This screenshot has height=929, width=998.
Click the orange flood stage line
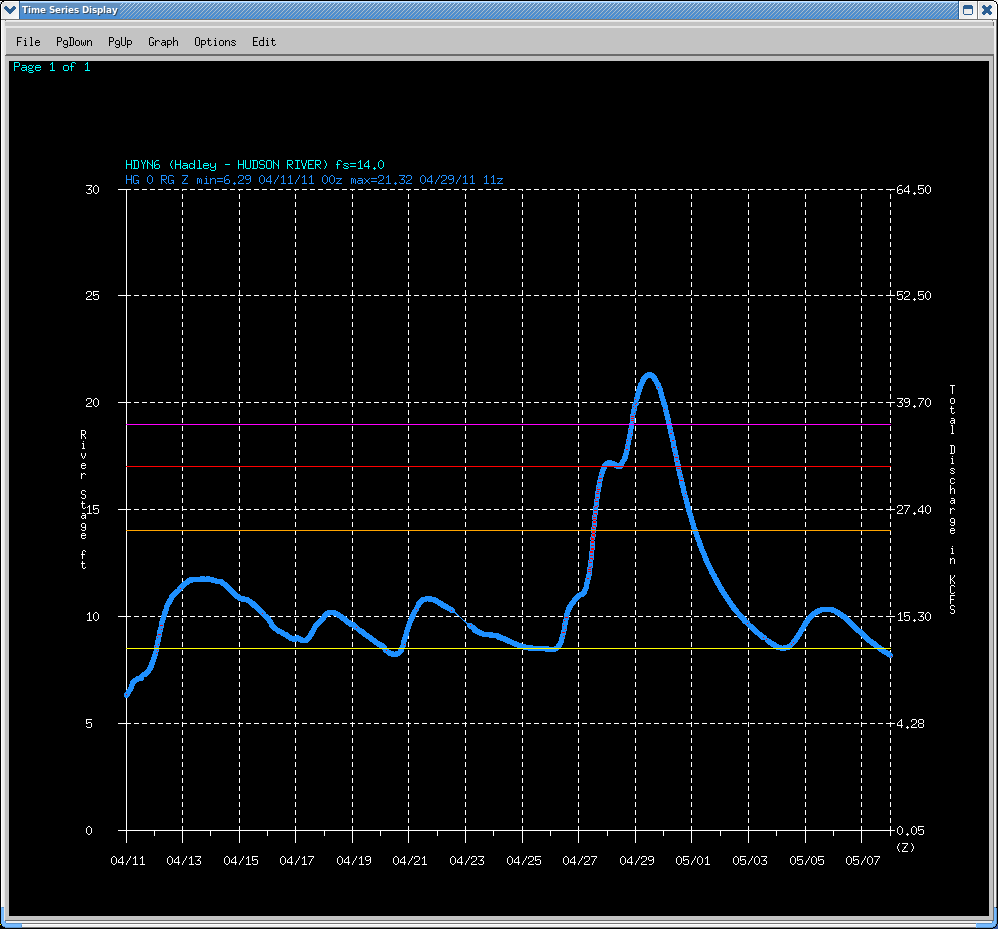509,530
